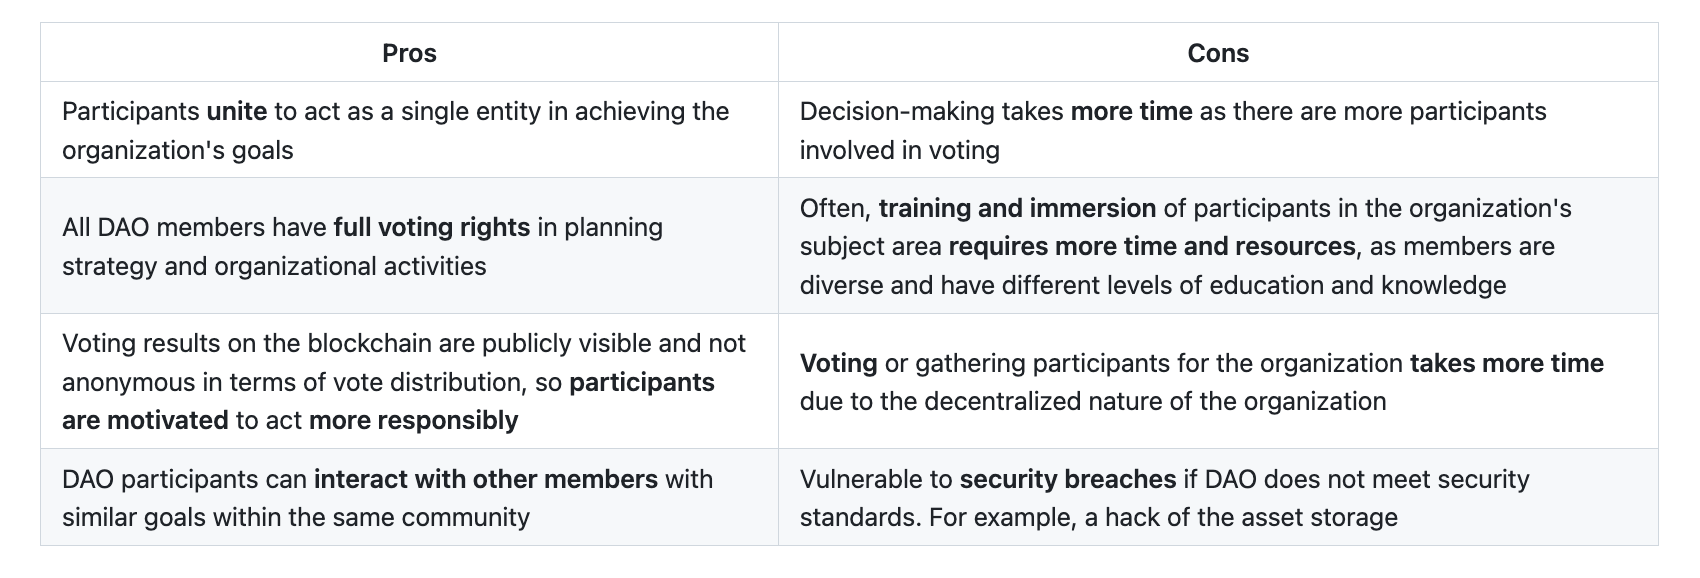Click the Cons column header

[x=1217, y=53]
